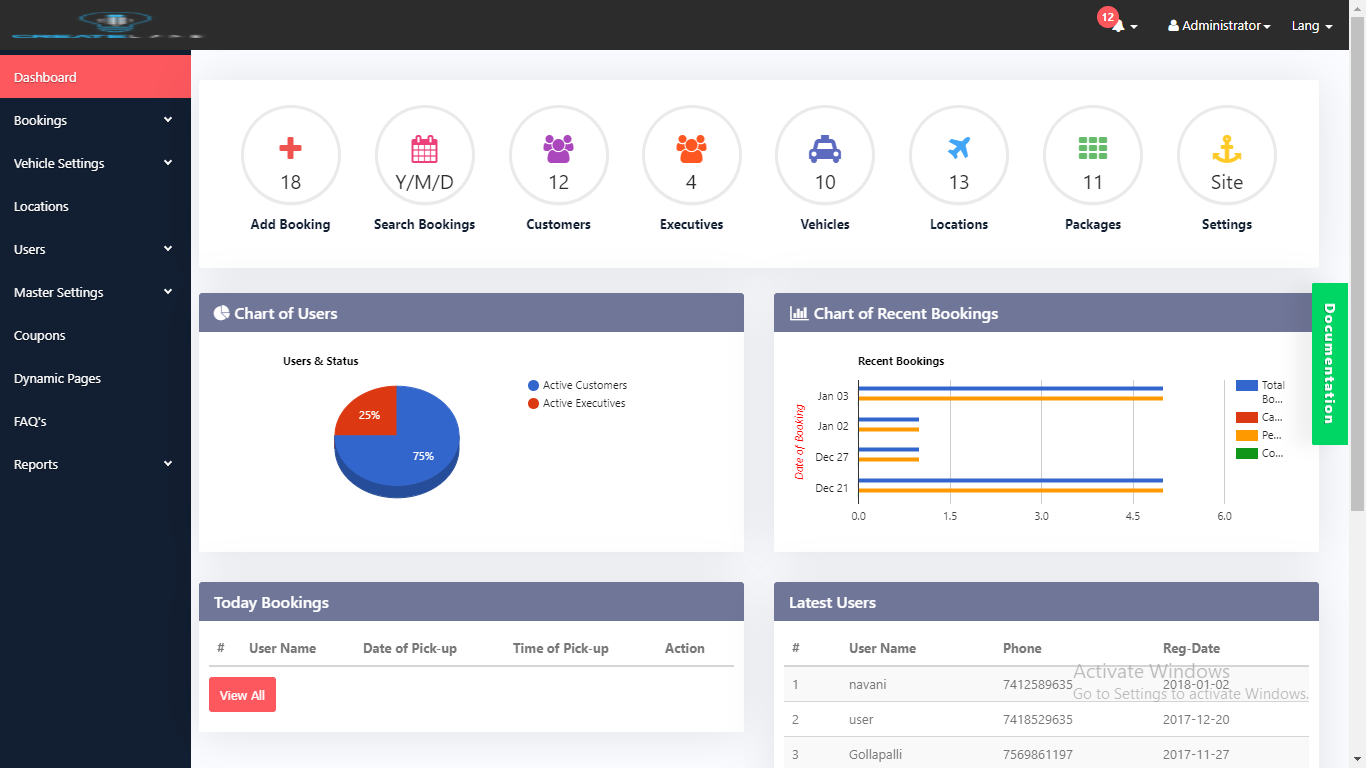Image resolution: width=1366 pixels, height=768 pixels.
Task: Expand Vehicle Settings in the sidebar
Action: coord(94,163)
